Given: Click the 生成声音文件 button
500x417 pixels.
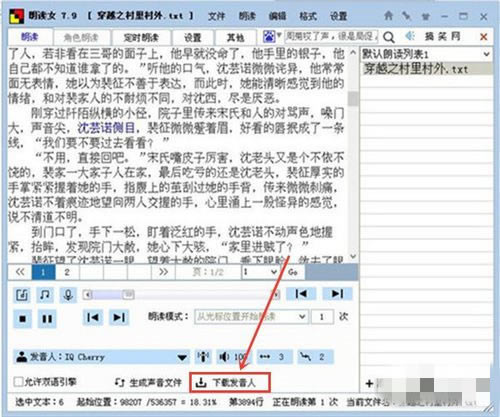Looking at the screenshot, I should coord(148,383).
